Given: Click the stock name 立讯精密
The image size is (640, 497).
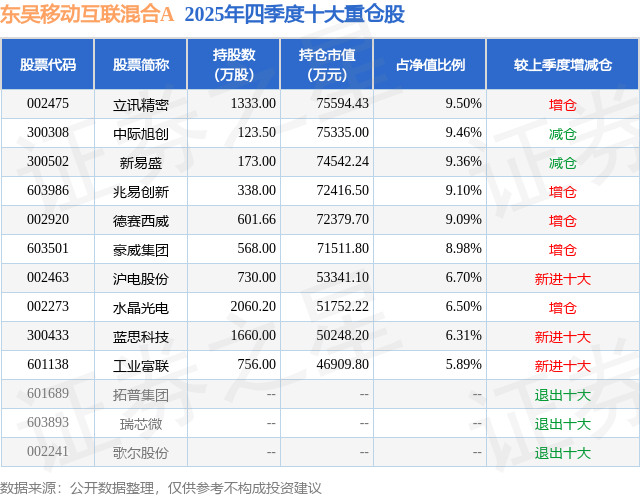Looking at the screenshot, I should (140, 104).
